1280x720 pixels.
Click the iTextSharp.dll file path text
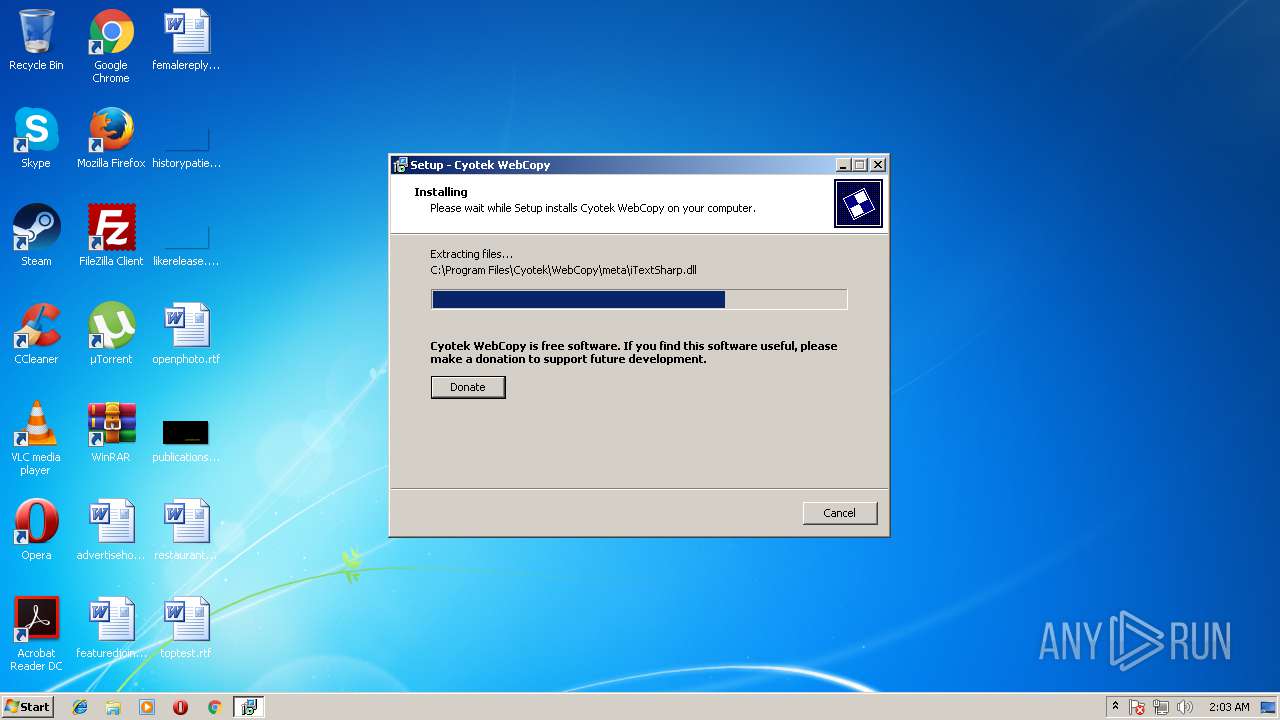tap(563, 270)
